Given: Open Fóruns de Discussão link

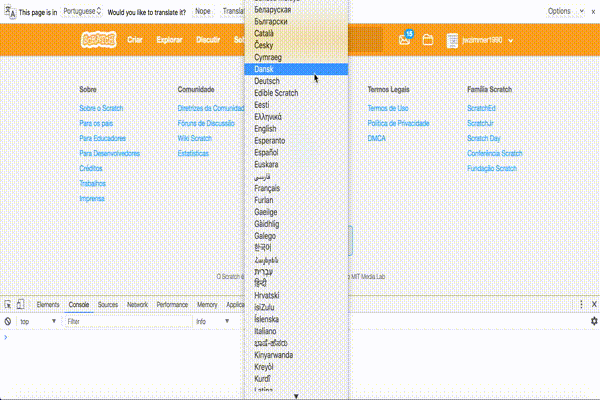Looking at the screenshot, I should (206, 123).
